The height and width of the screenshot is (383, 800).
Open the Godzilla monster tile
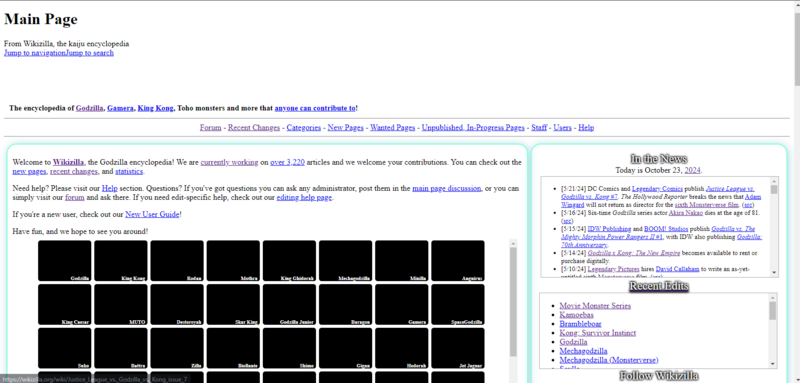tap(65, 261)
